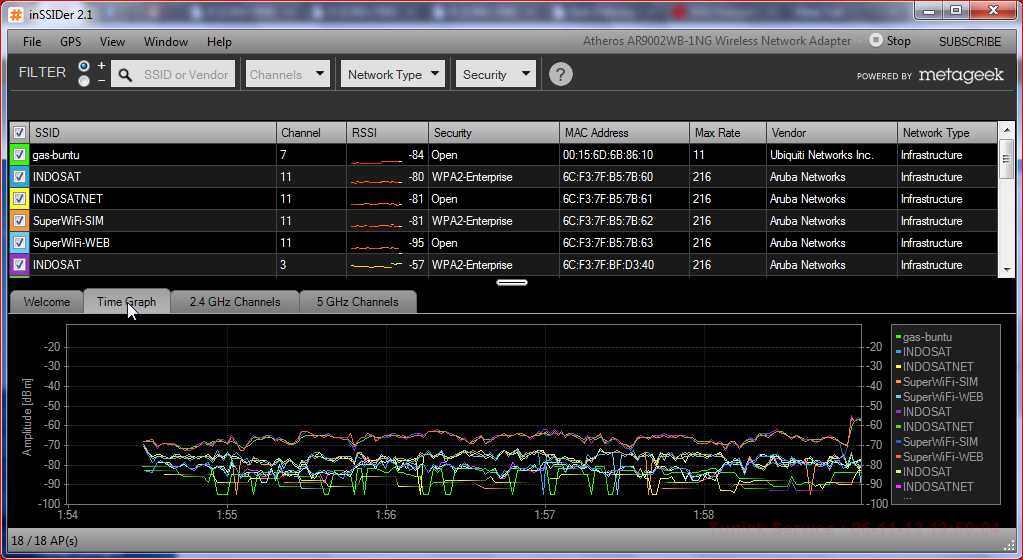Uncheck the INDOSATNET row checkbox
Image resolution: width=1023 pixels, height=560 pixels.
coord(20,199)
